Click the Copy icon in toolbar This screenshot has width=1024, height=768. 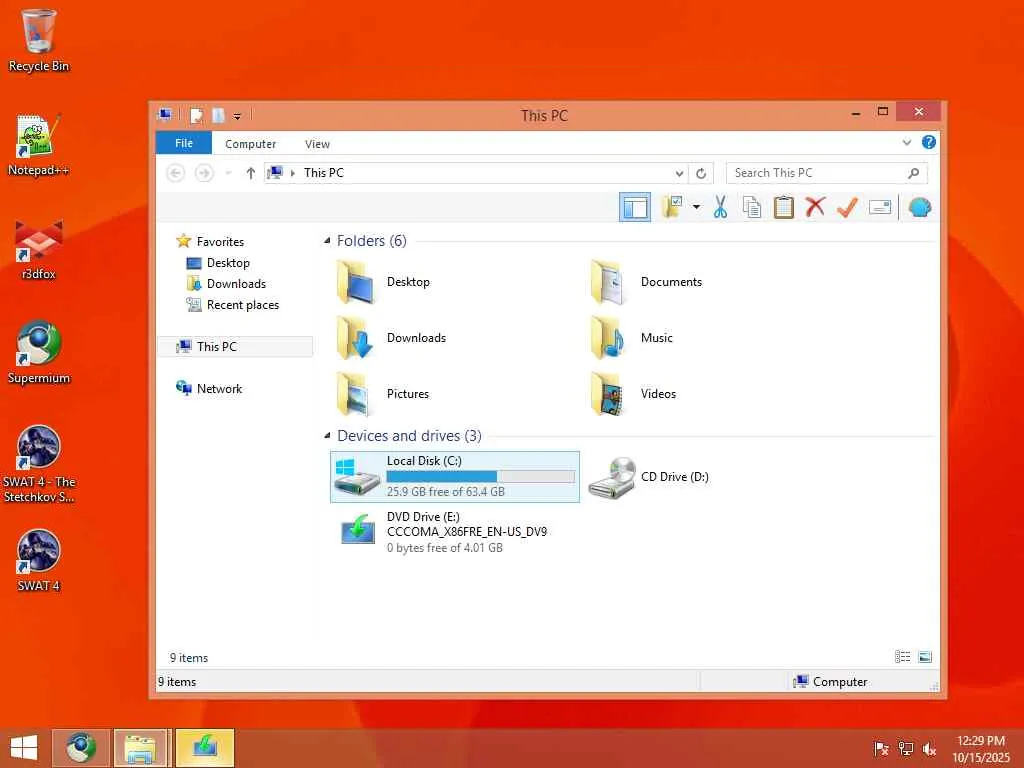point(752,207)
